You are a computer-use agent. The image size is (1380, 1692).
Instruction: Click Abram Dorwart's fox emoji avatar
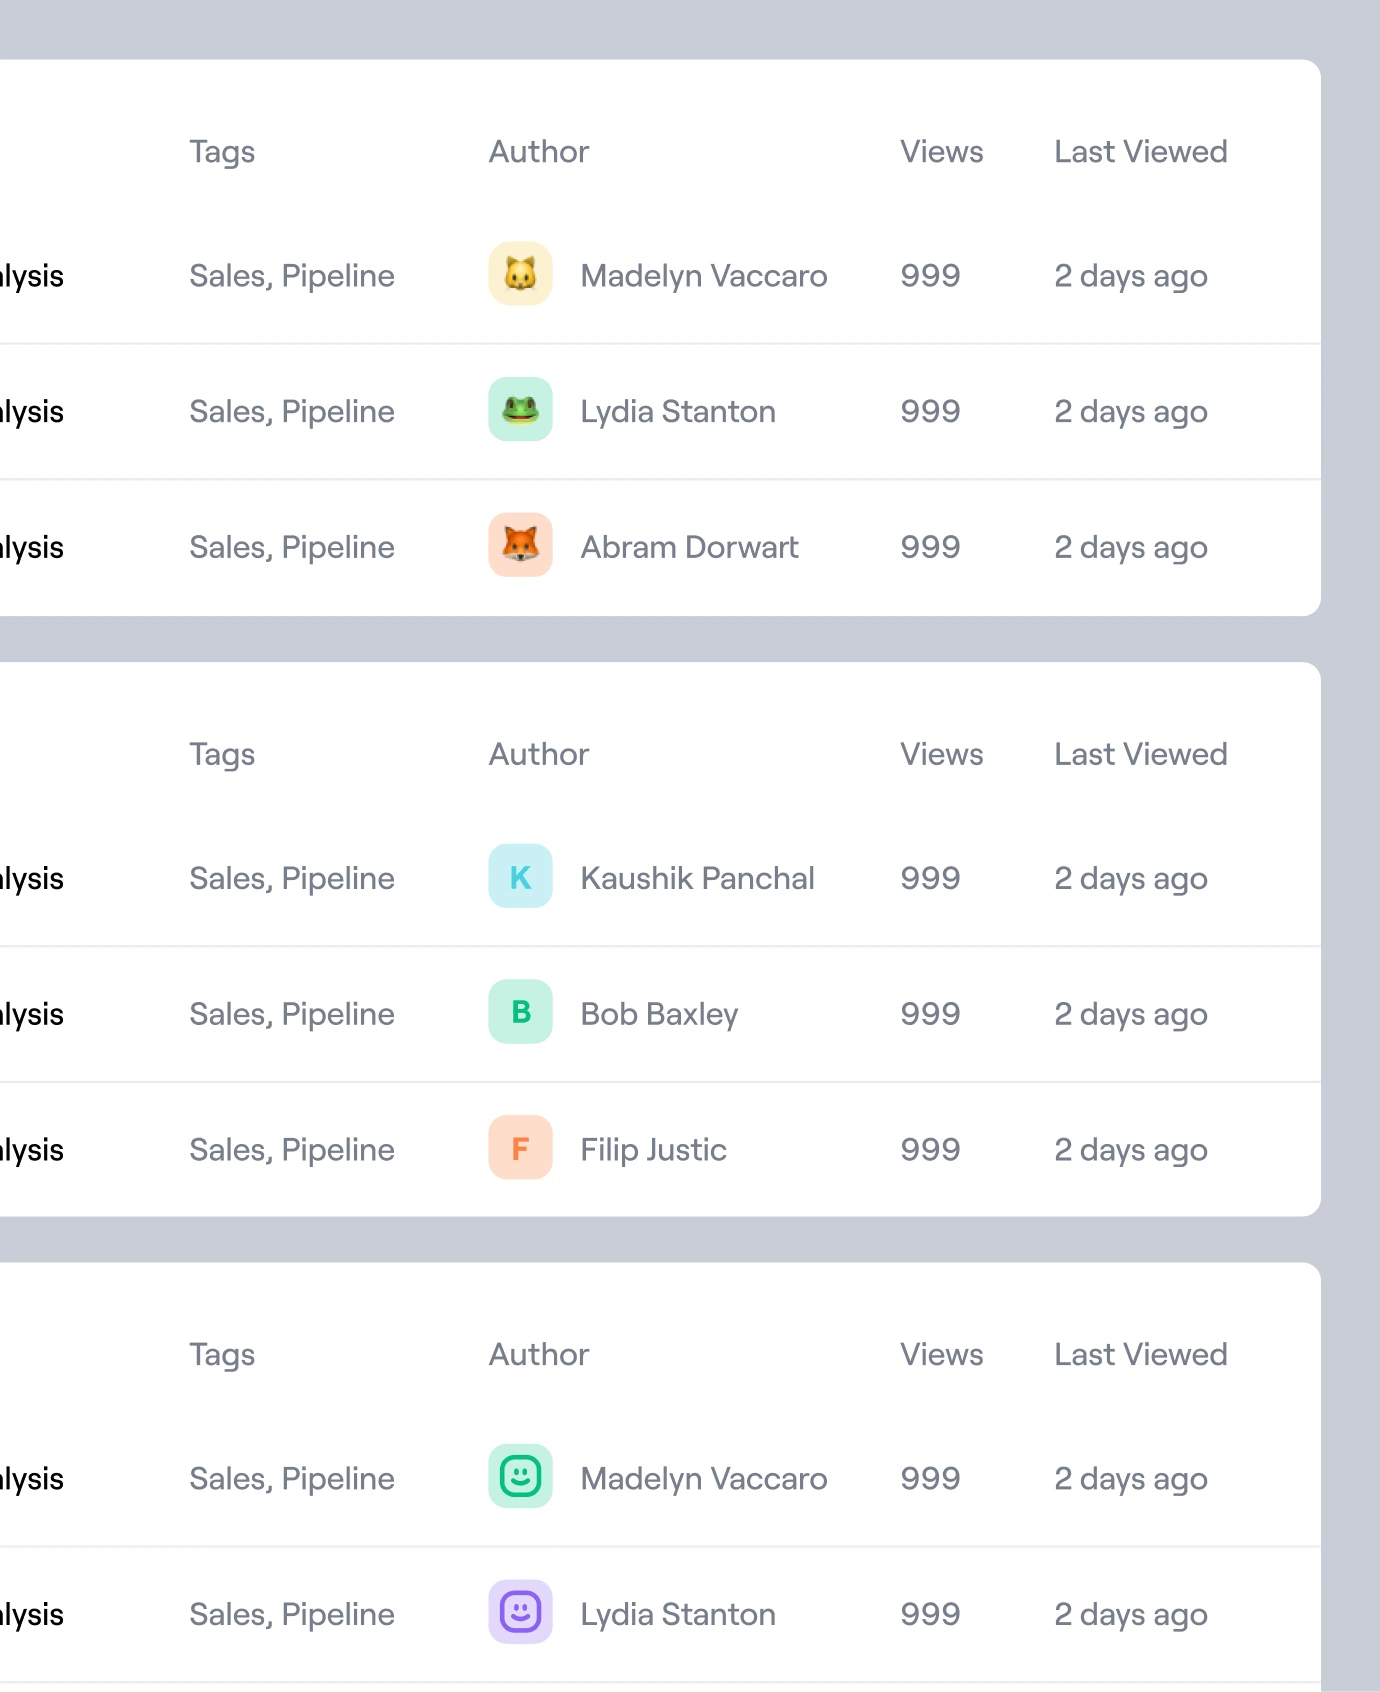520,546
